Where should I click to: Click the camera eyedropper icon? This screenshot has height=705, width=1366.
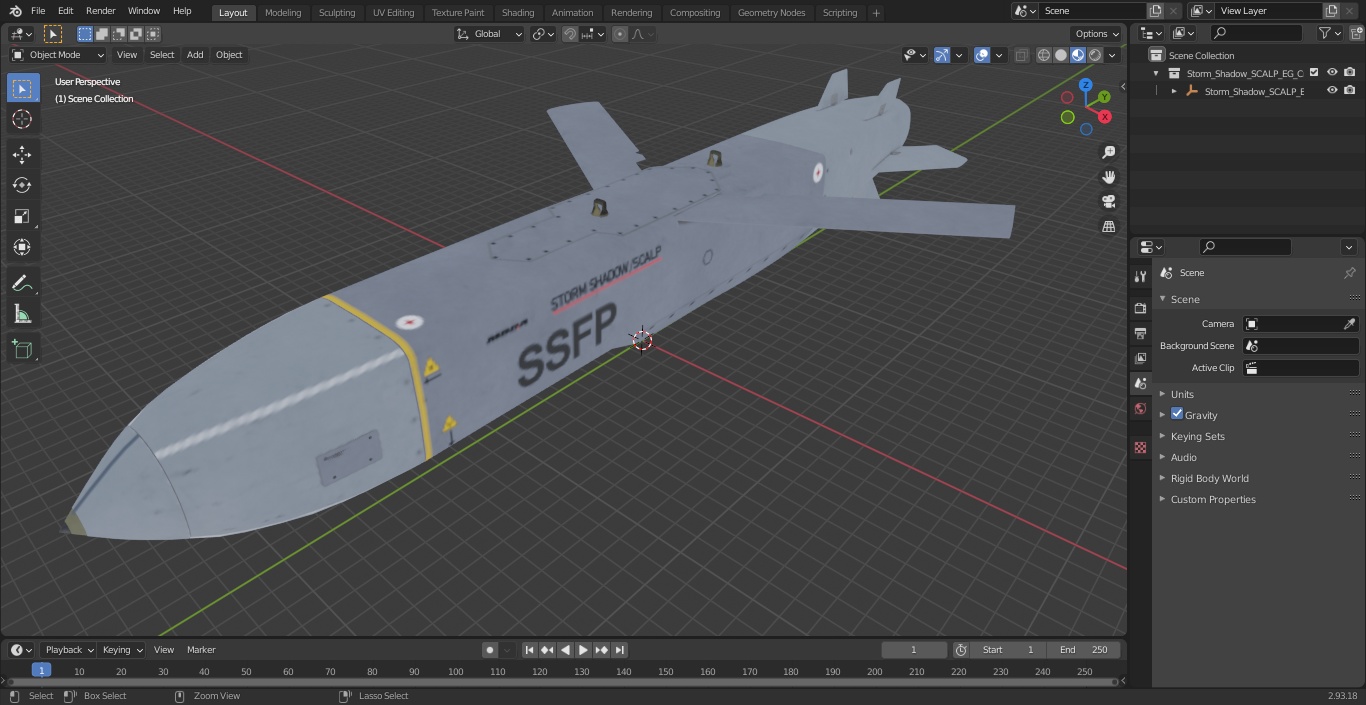pos(1349,324)
